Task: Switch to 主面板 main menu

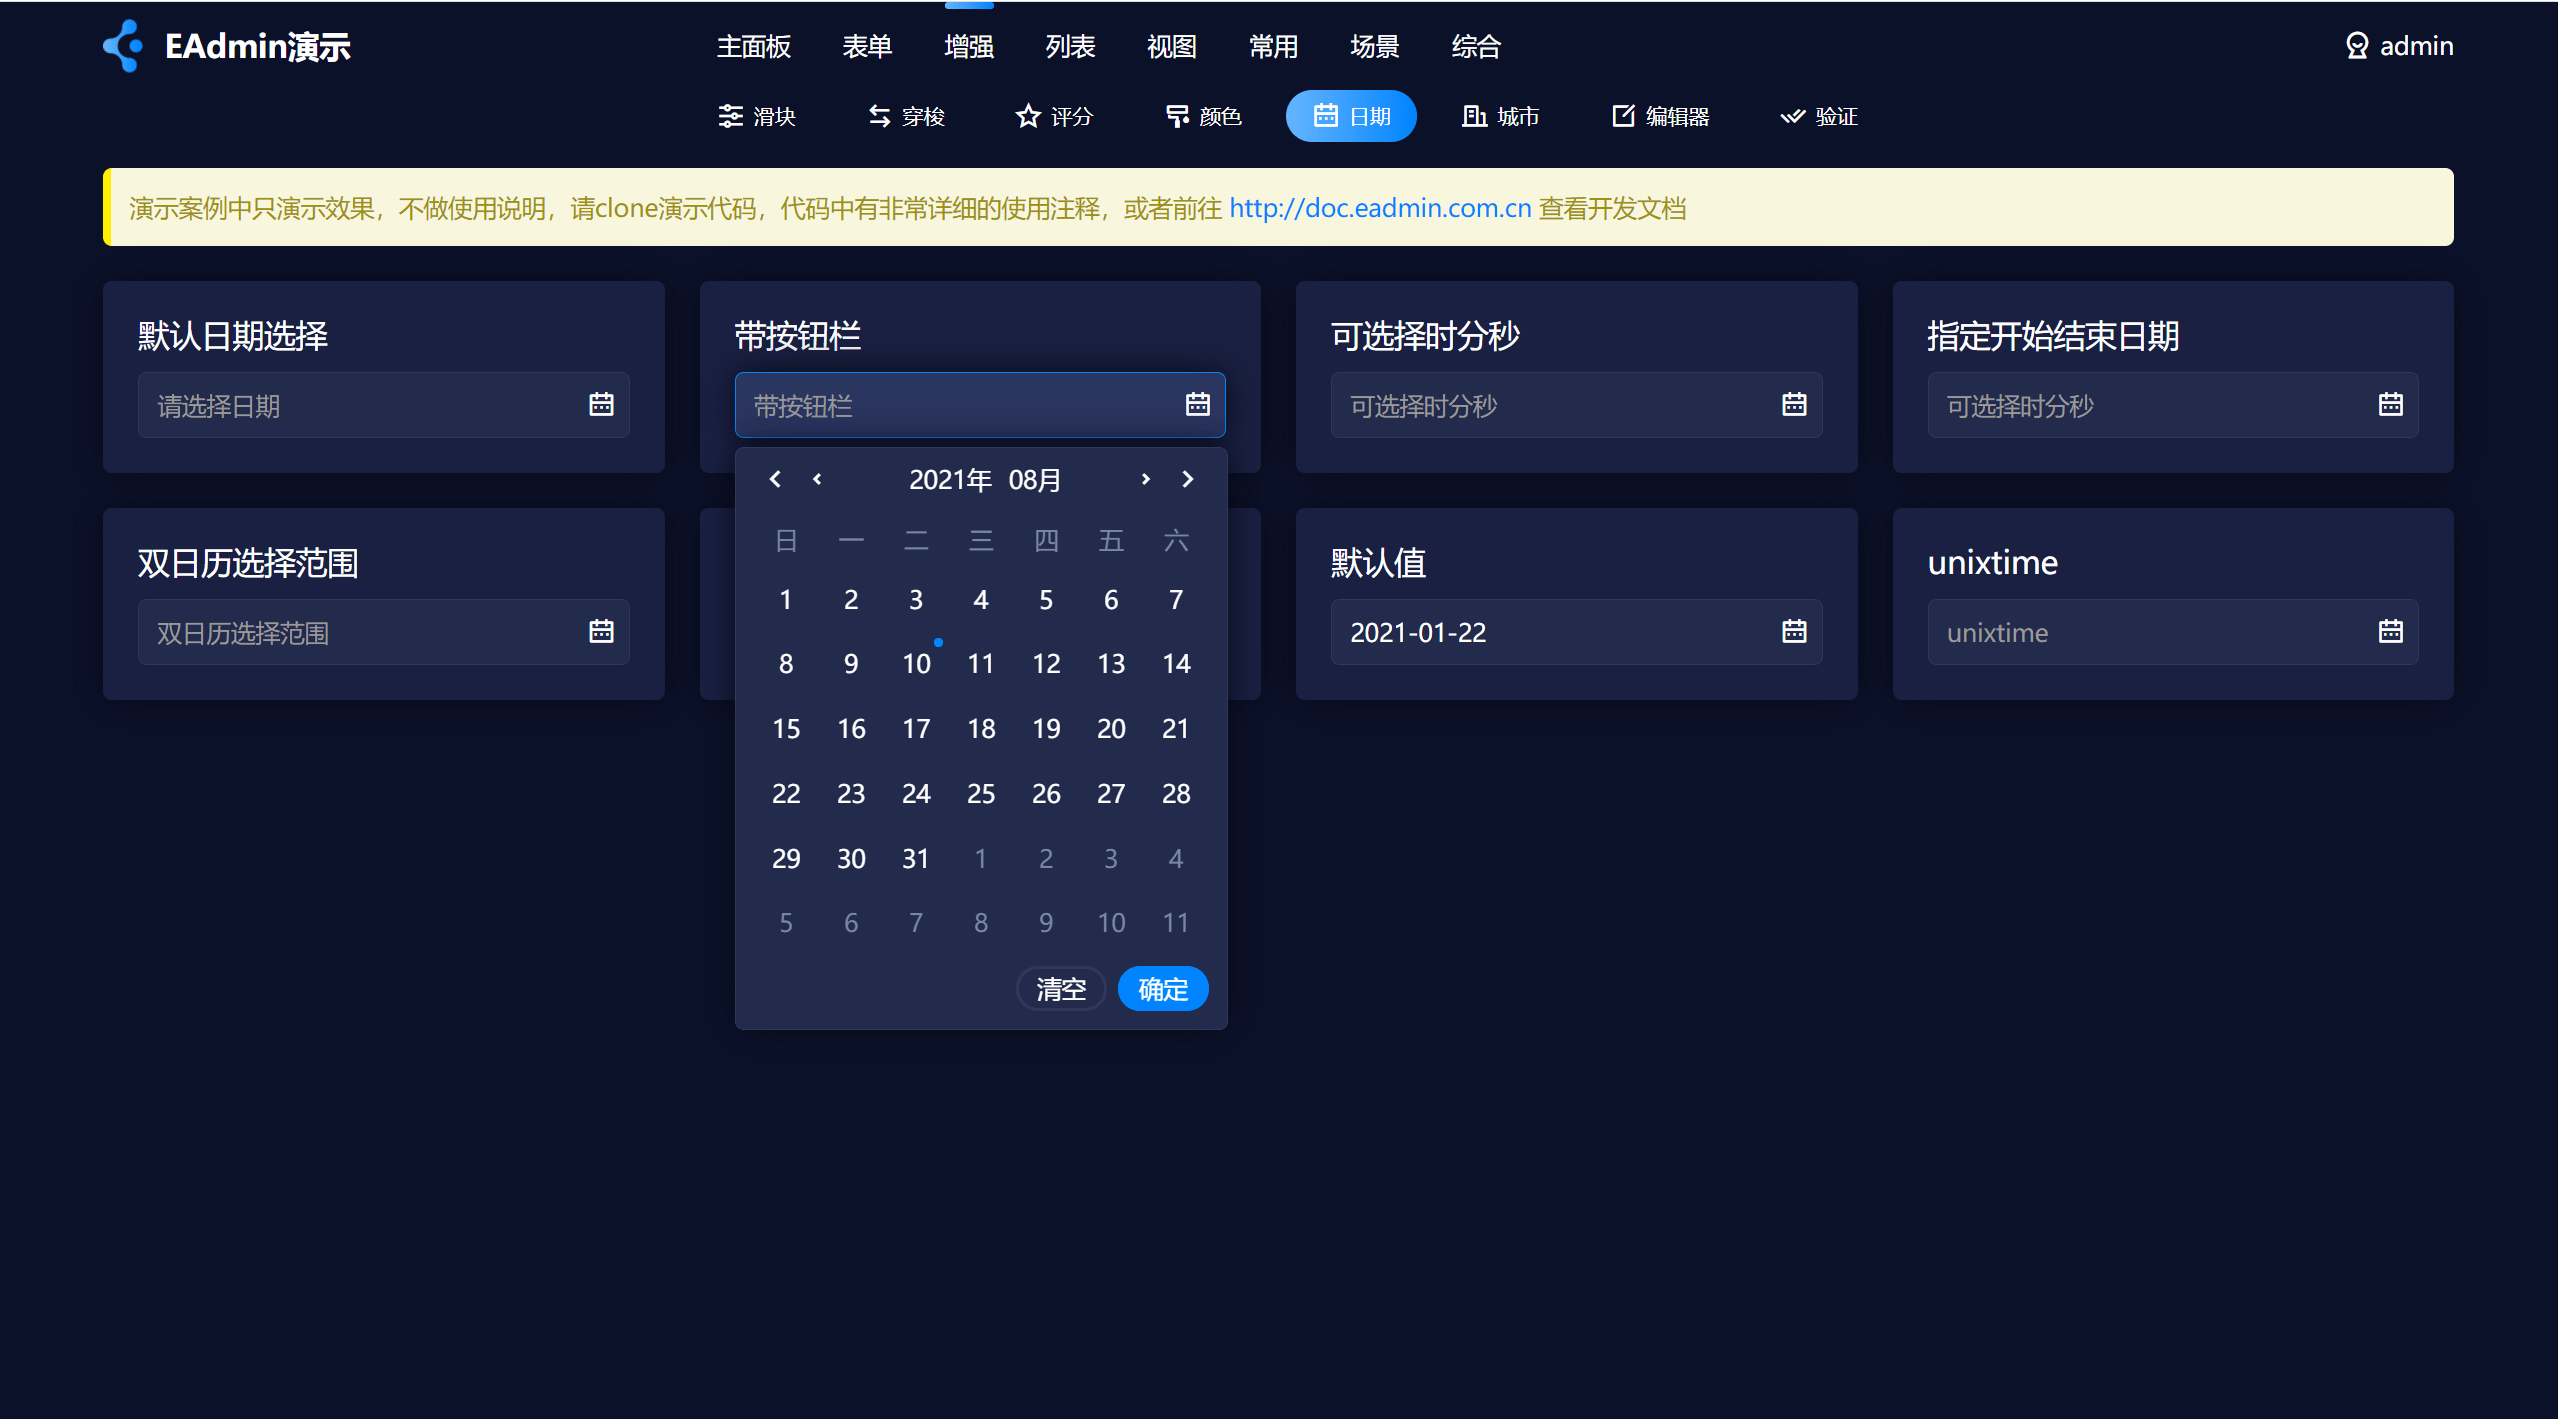Action: [x=754, y=46]
